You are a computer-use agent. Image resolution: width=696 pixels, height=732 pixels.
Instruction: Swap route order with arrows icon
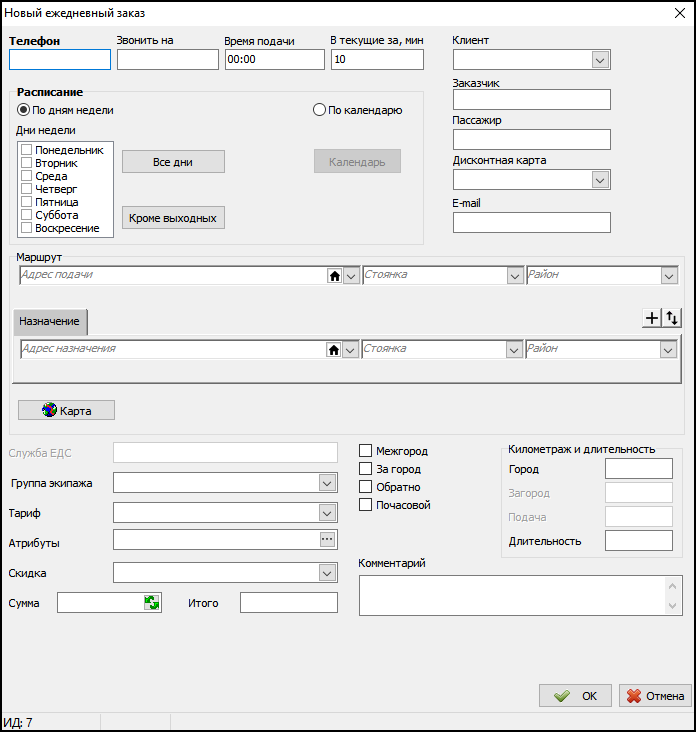[672, 318]
